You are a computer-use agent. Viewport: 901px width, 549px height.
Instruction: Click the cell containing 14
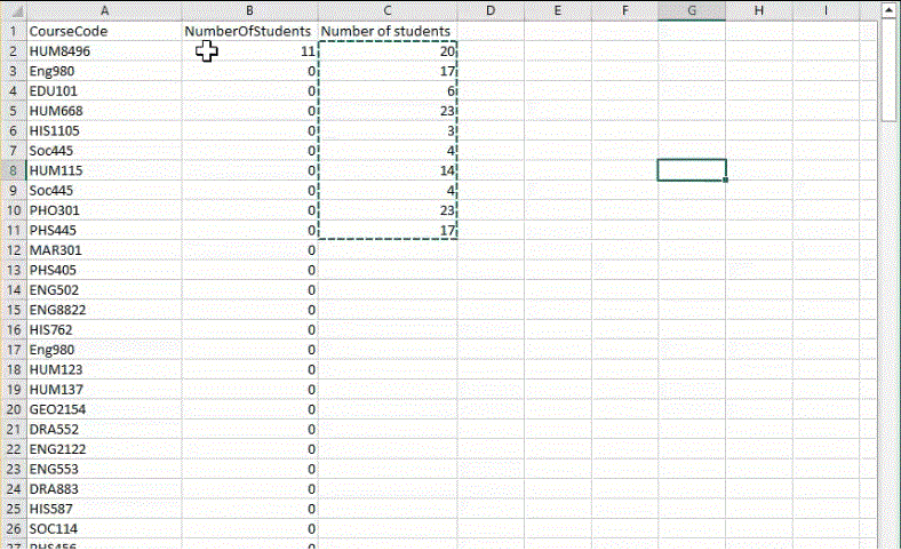387,171
